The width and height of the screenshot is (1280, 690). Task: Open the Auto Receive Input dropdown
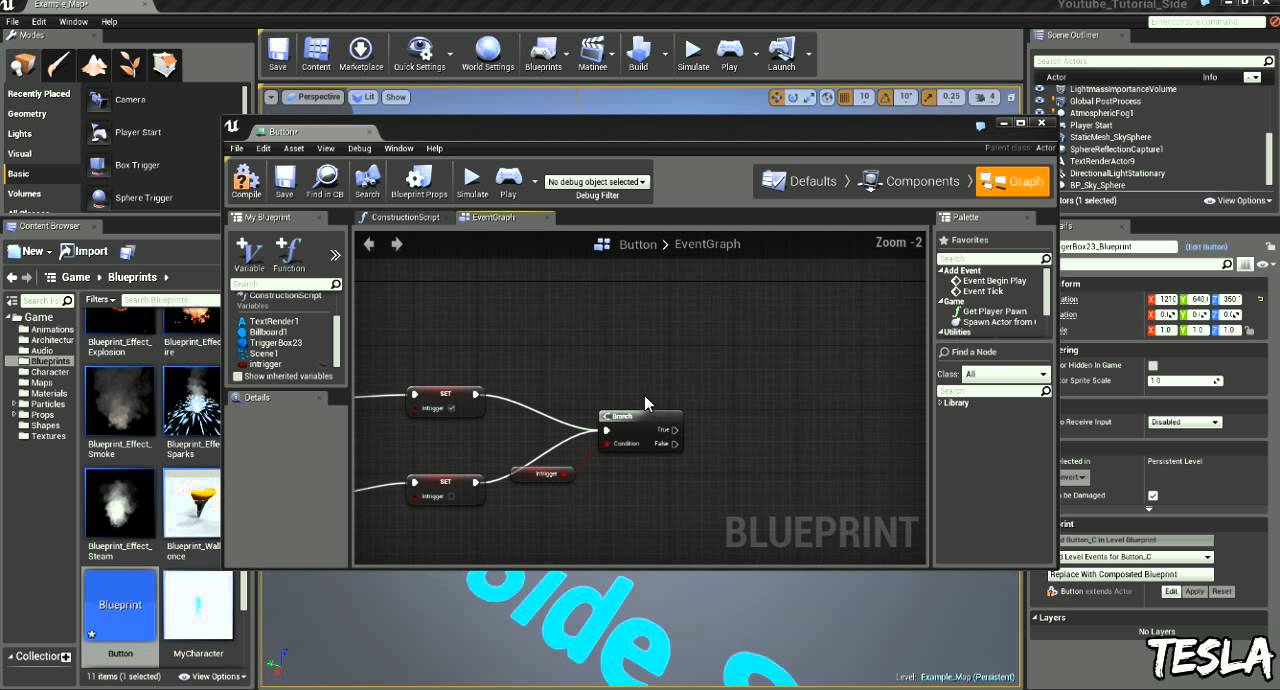(1185, 422)
